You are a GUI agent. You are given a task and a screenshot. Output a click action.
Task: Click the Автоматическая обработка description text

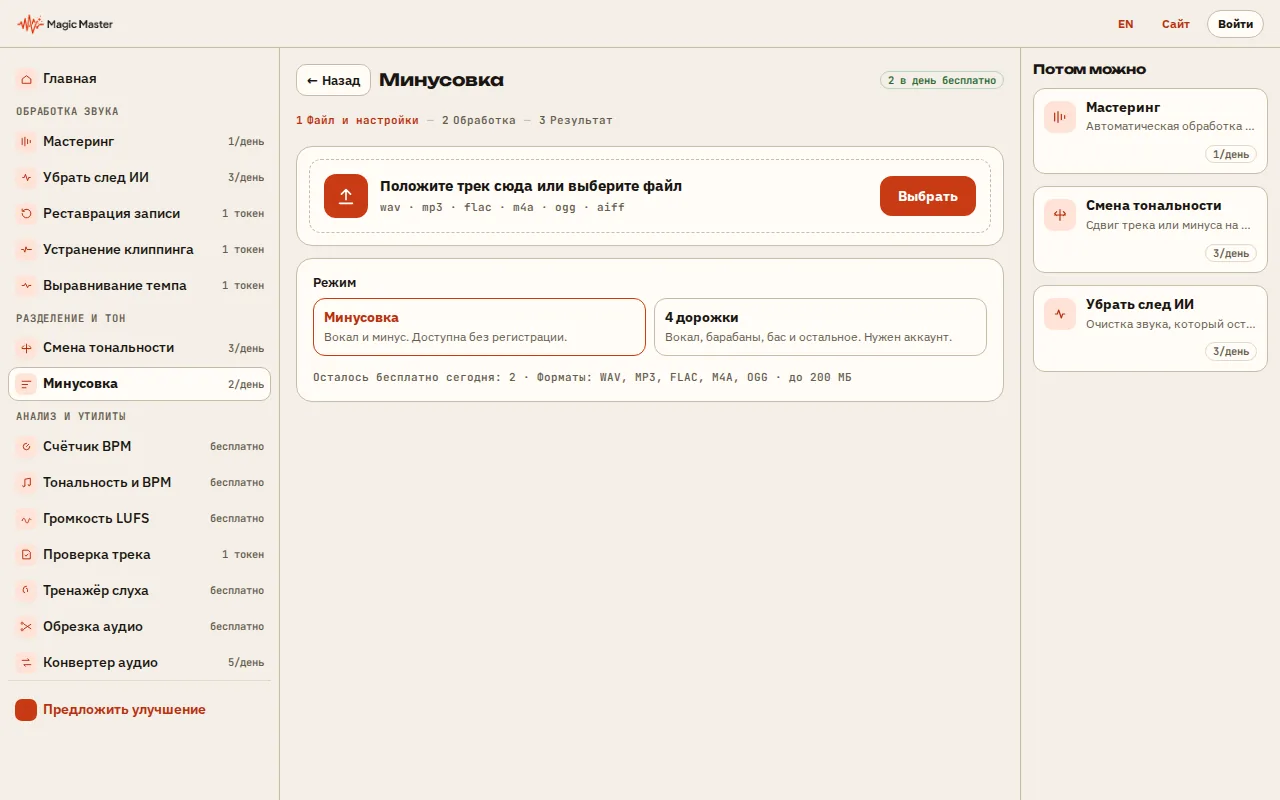click(x=1170, y=127)
